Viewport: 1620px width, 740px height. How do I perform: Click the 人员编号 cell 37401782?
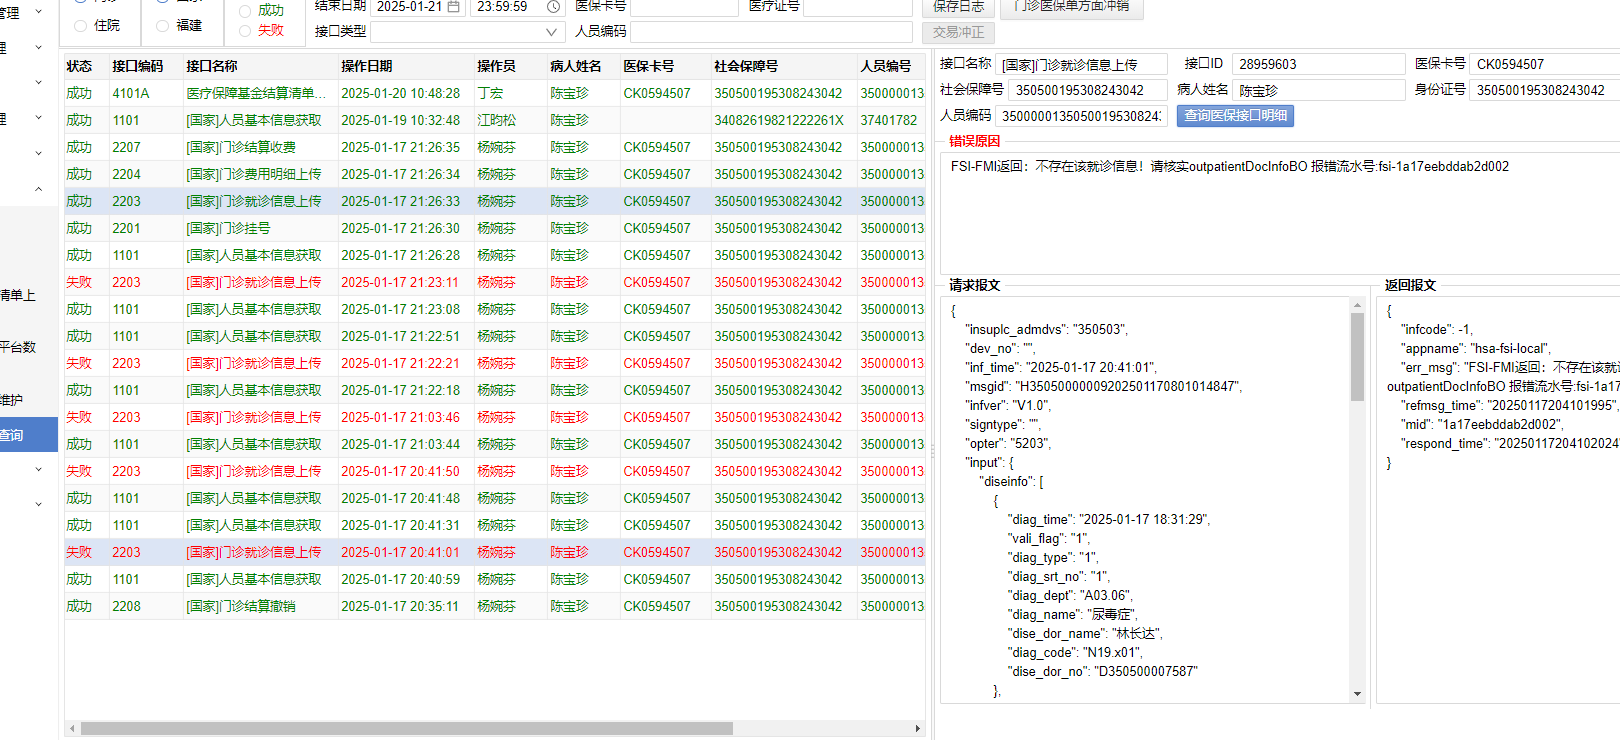pos(889,120)
